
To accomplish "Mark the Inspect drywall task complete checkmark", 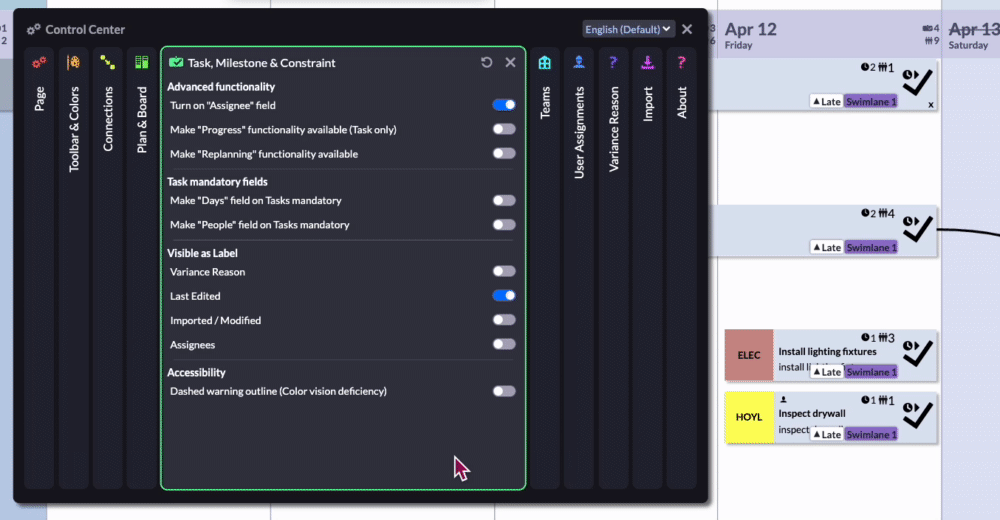I will pyautogui.click(x=918, y=415).
